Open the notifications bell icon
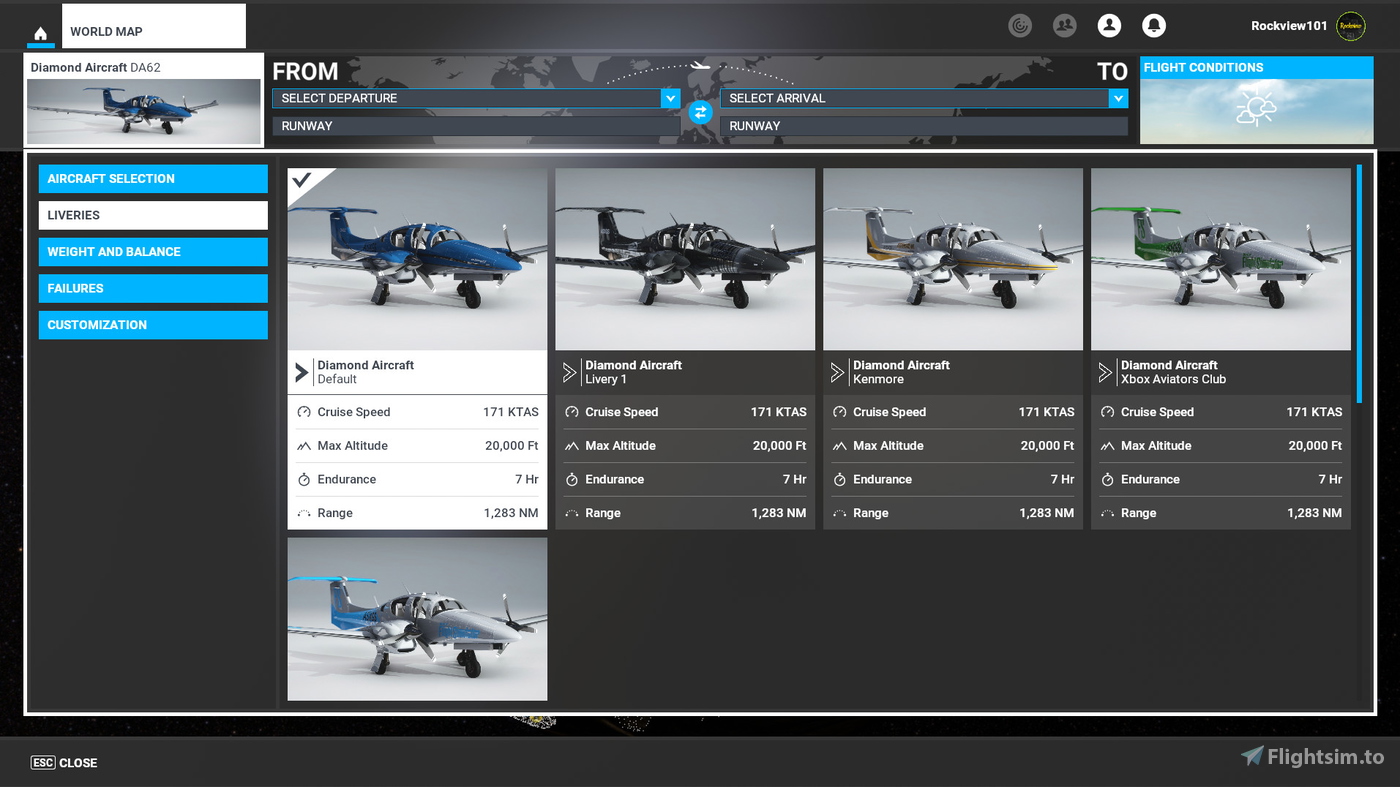This screenshot has height=787, width=1400. click(x=1154, y=25)
